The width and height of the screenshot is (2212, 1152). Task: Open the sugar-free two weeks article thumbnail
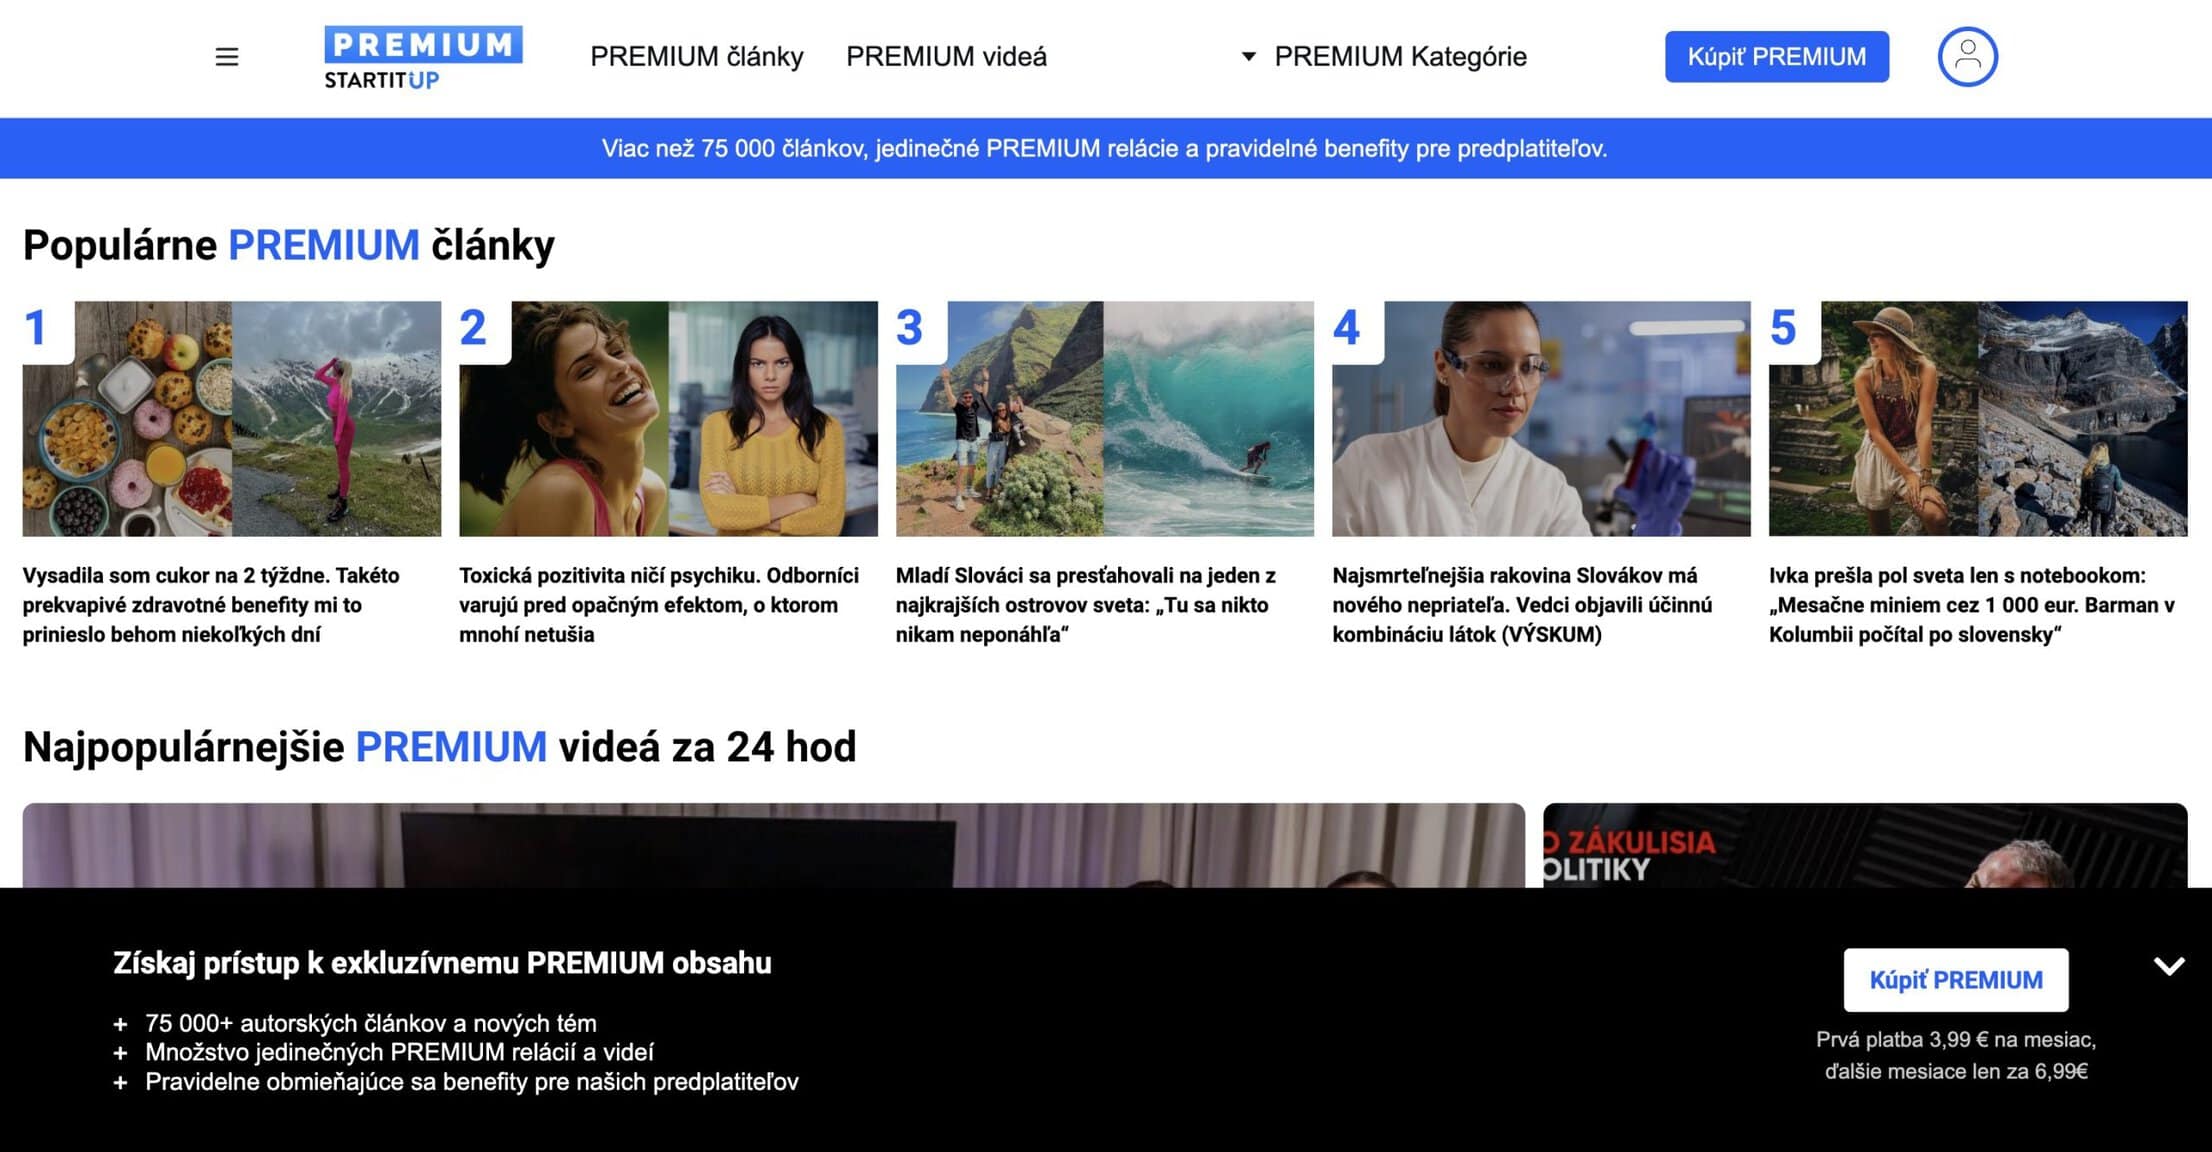[x=232, y=419]
